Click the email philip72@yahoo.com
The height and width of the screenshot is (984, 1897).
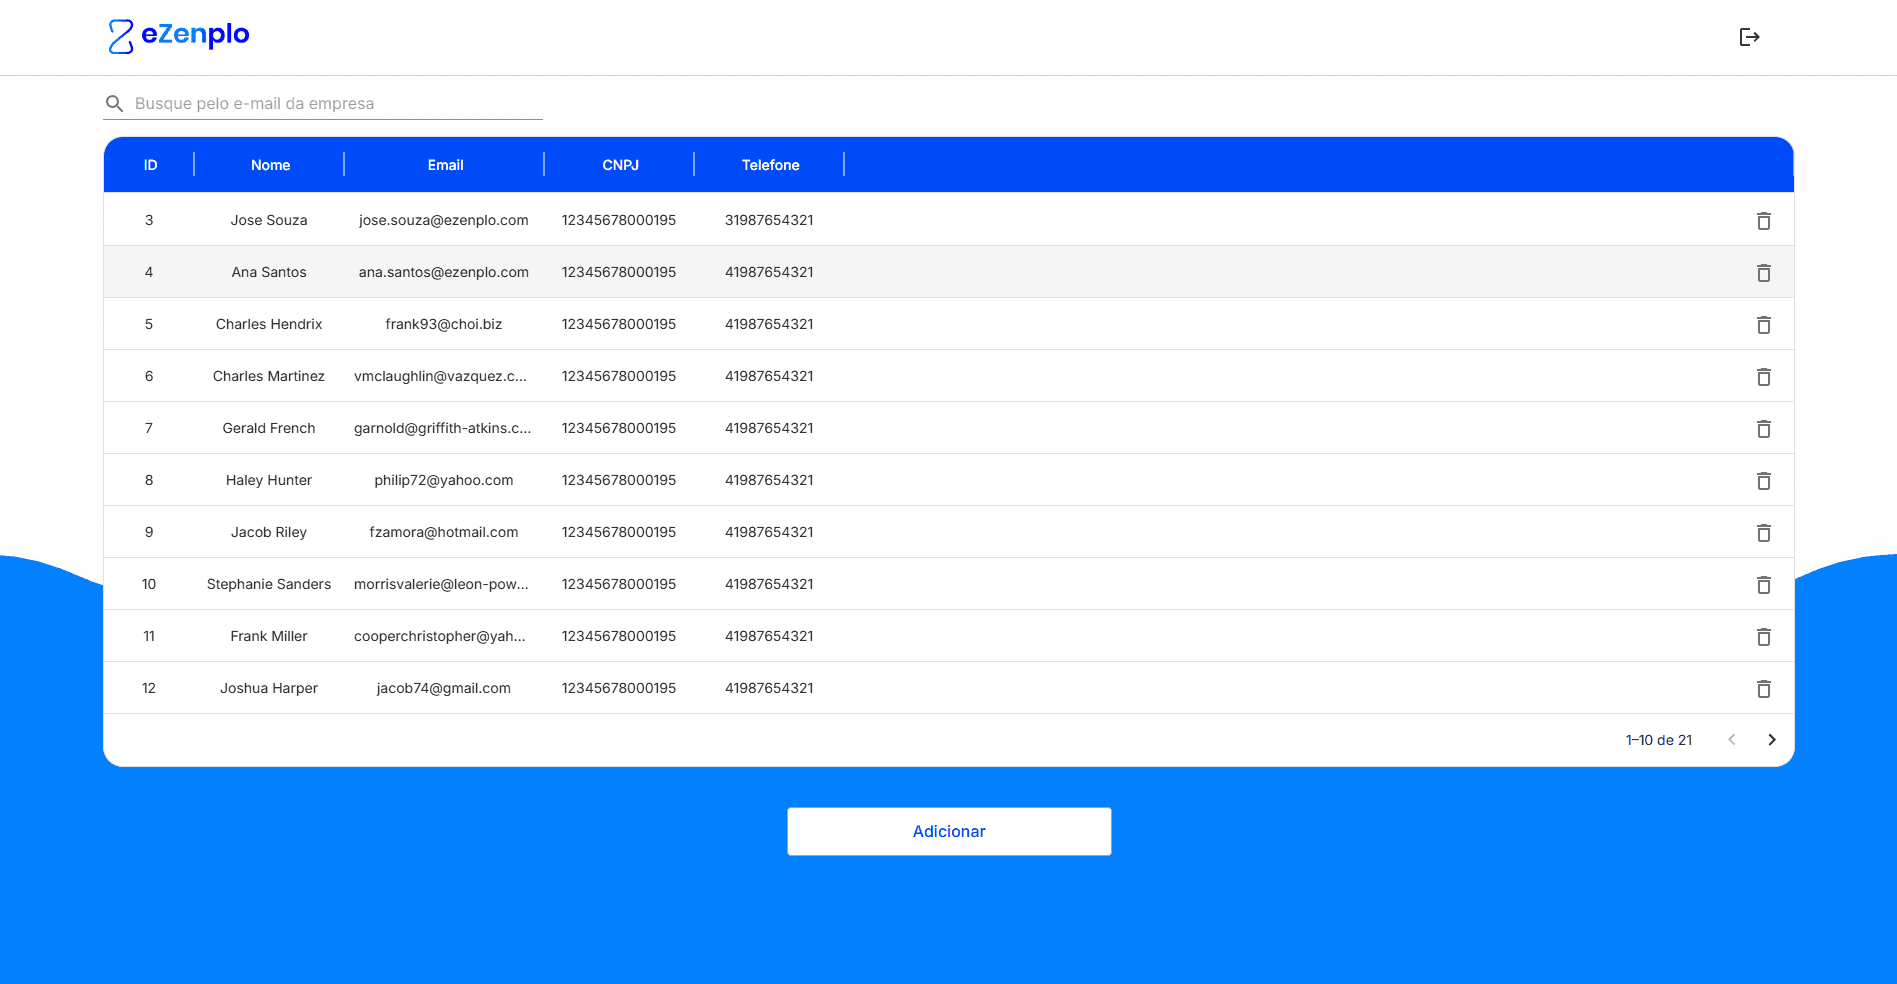pos(444,480)
